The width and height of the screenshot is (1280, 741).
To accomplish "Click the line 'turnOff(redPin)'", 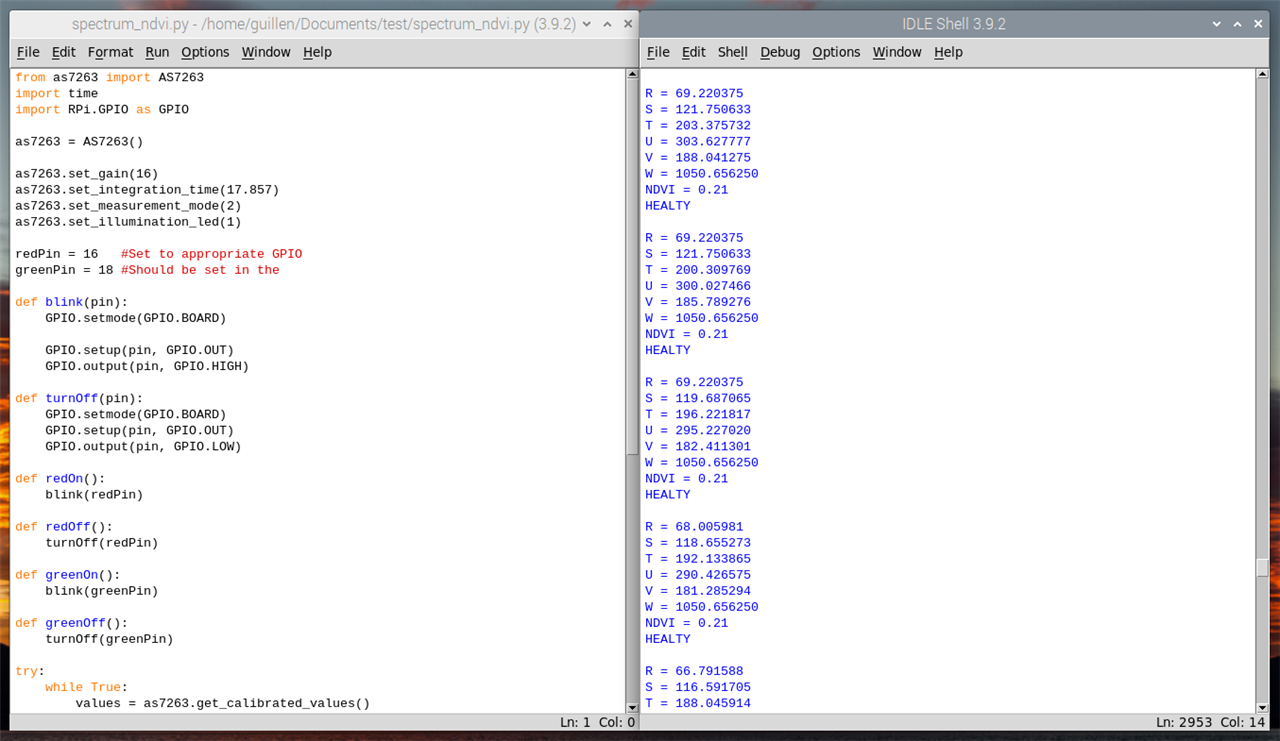I will click(101, 541).
